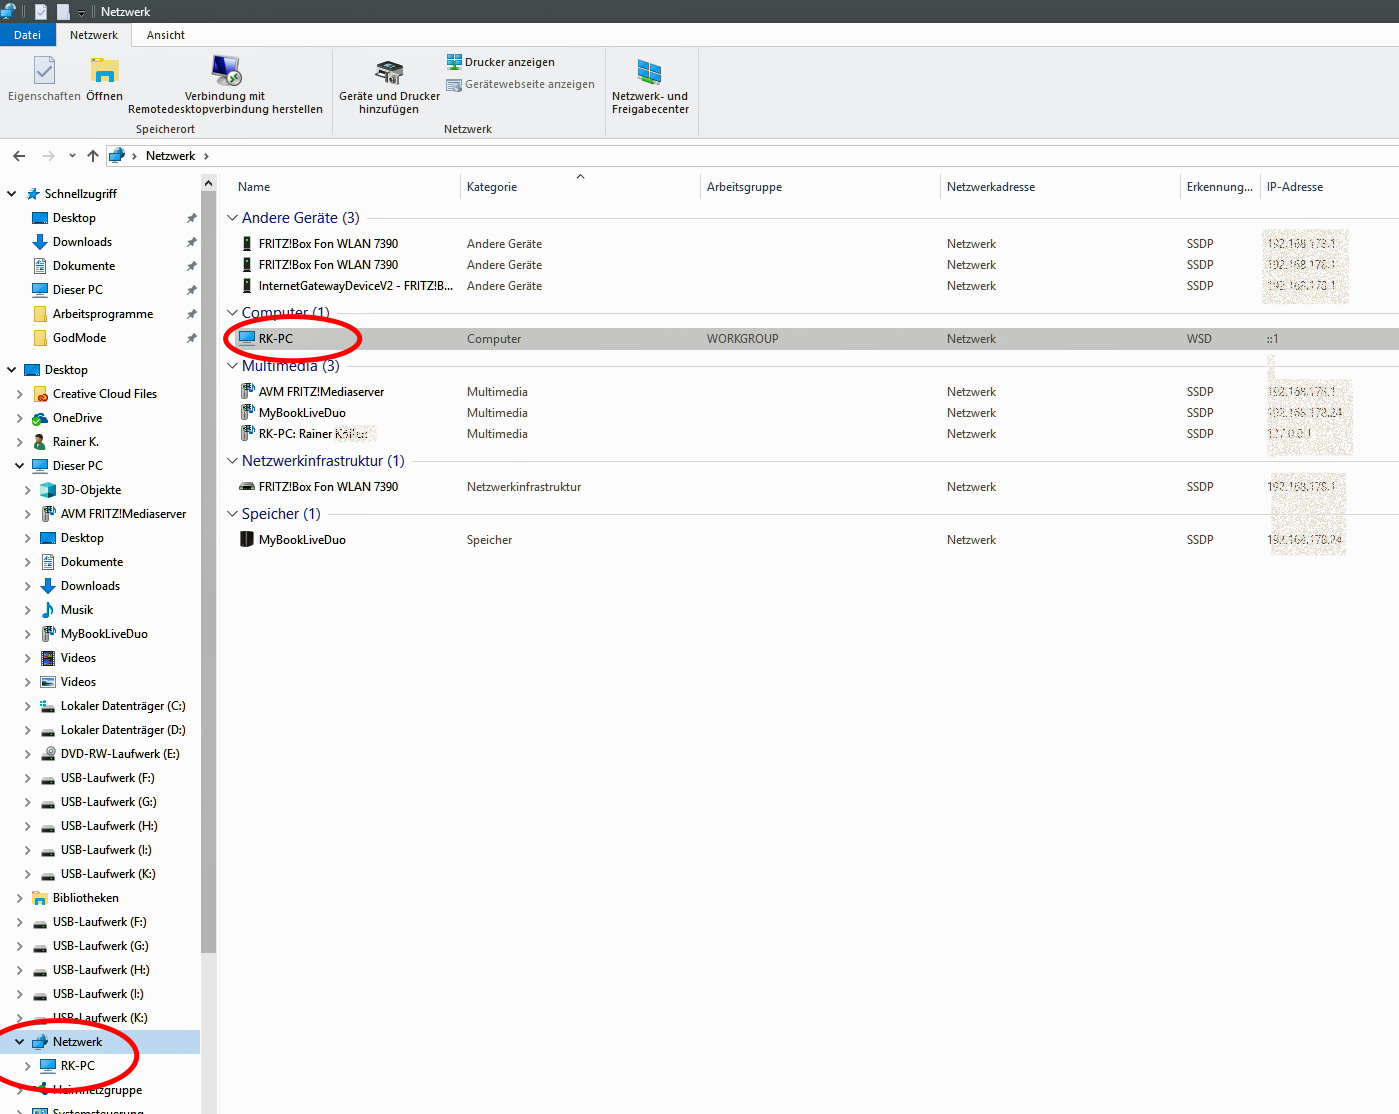Sort by the Arbeitsgruppe column header

coord(744,187)
